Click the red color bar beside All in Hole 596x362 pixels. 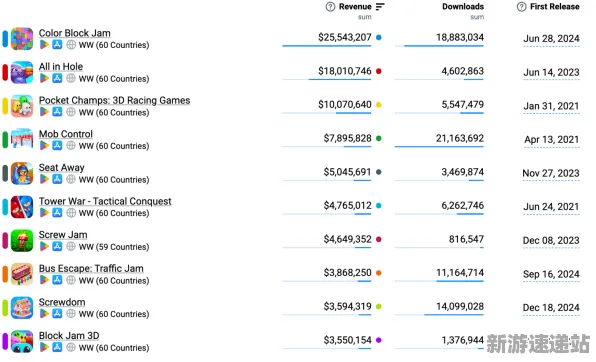click(x=5, y=72)
